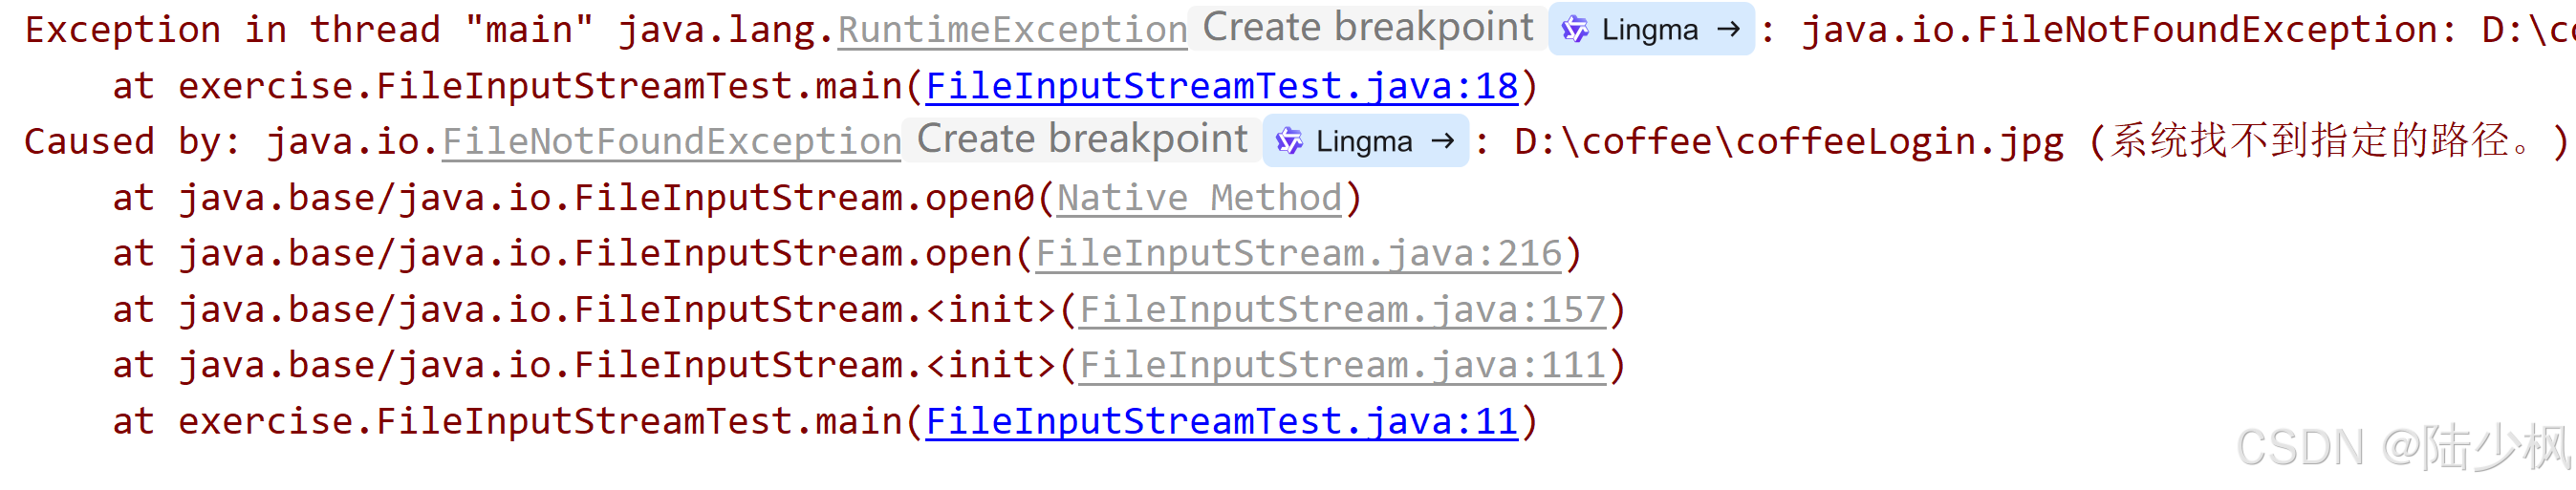The image size is (2576, 490).
Task: Click the arrow icon in the first Lingma button
Action: [1728, 30]
